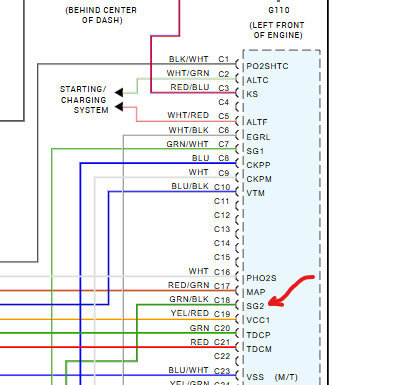Click the EGRL signal name

tap(258, 137)
